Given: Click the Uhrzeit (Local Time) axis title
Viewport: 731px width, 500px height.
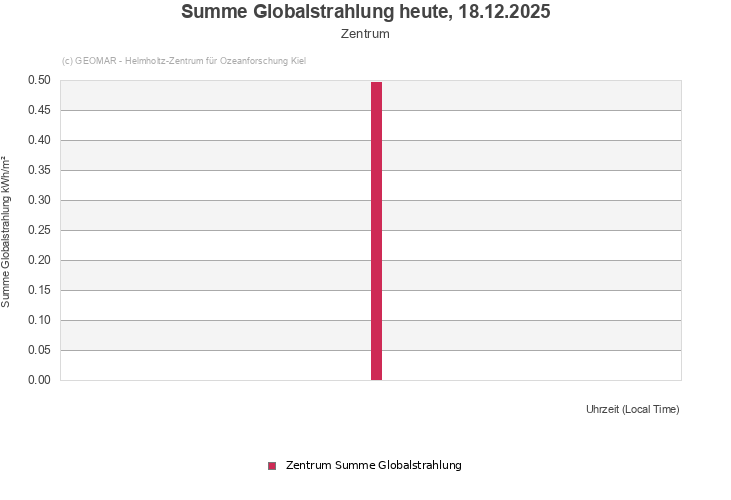Looking at the screenshot, I should (632, 409).
